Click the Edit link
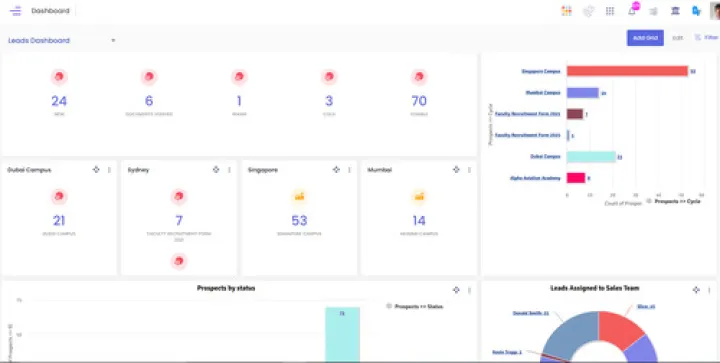 pyautogui.click(x=678, y=38)
